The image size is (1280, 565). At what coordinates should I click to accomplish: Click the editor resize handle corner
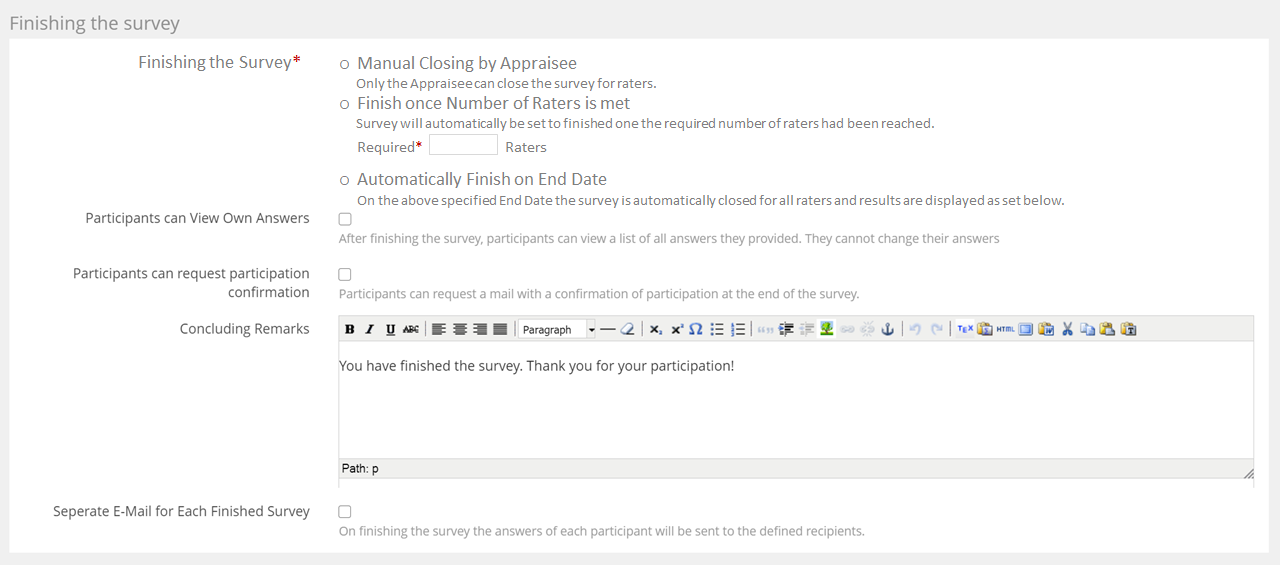tap(1247, 473)
